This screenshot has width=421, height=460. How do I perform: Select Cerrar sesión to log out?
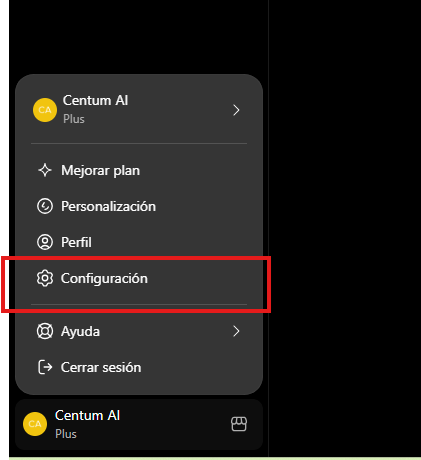coord(139,367)
